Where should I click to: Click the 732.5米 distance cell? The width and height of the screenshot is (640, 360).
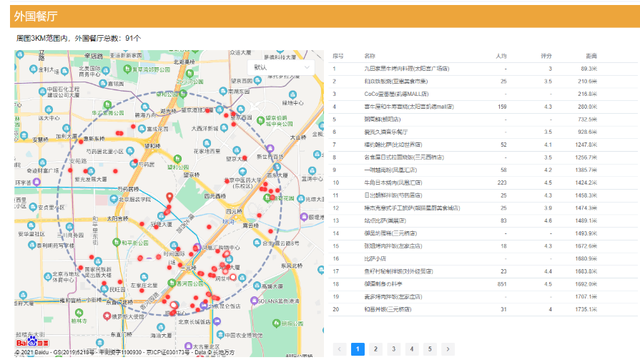pyautogui.click(x=587, y=119)
